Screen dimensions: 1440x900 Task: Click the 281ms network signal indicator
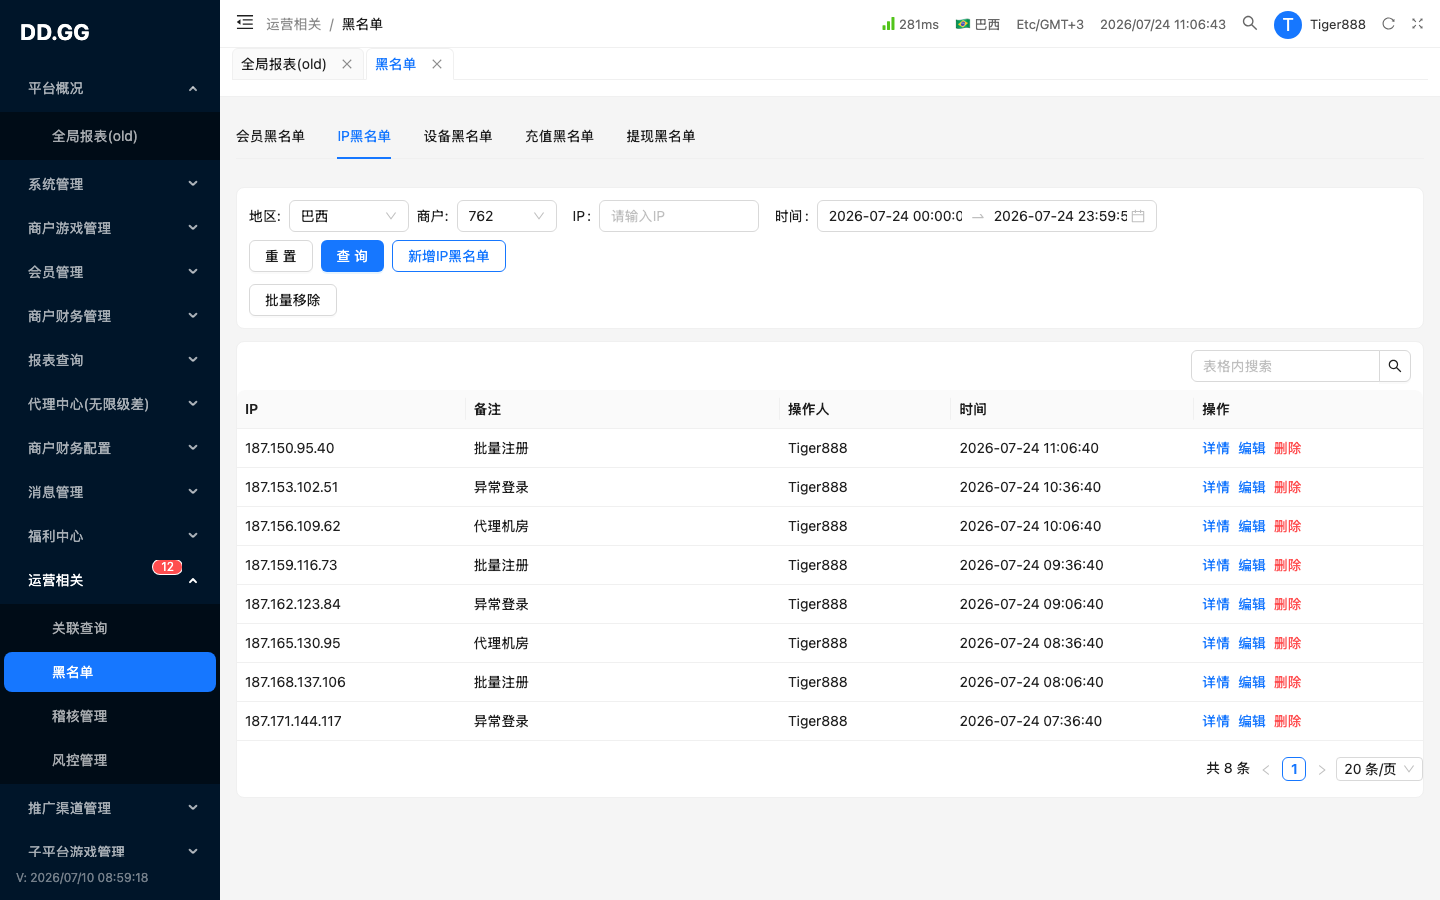(910, 24)
